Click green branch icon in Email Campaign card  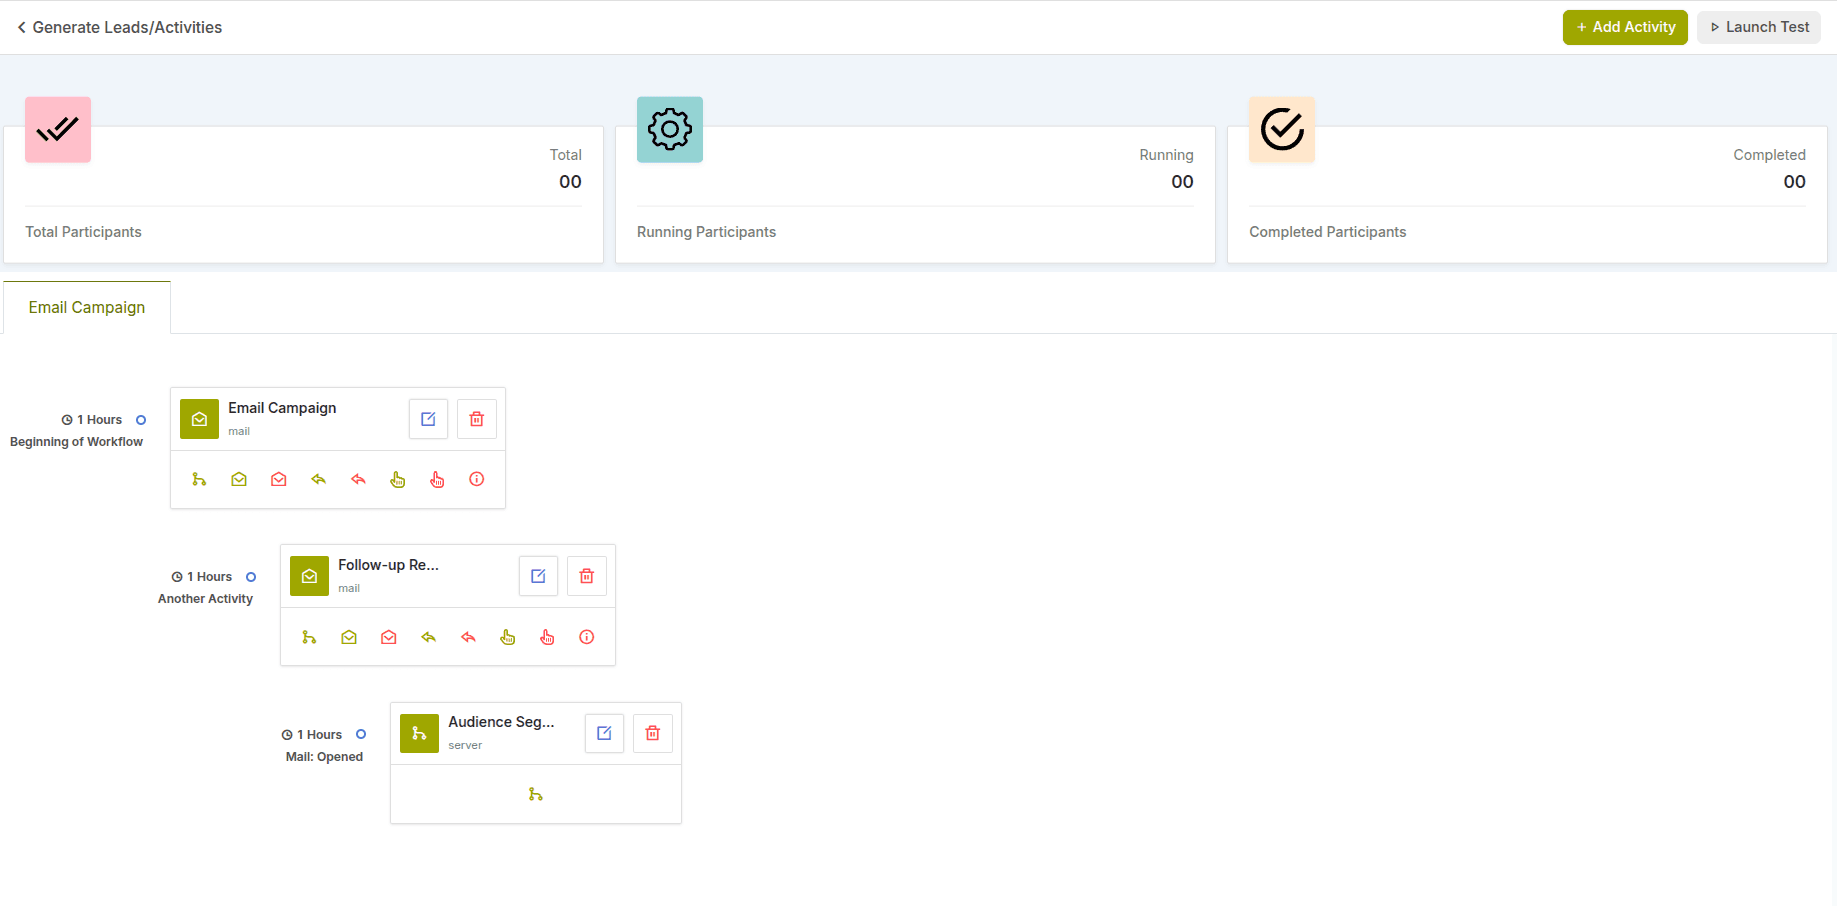[199, 480]
